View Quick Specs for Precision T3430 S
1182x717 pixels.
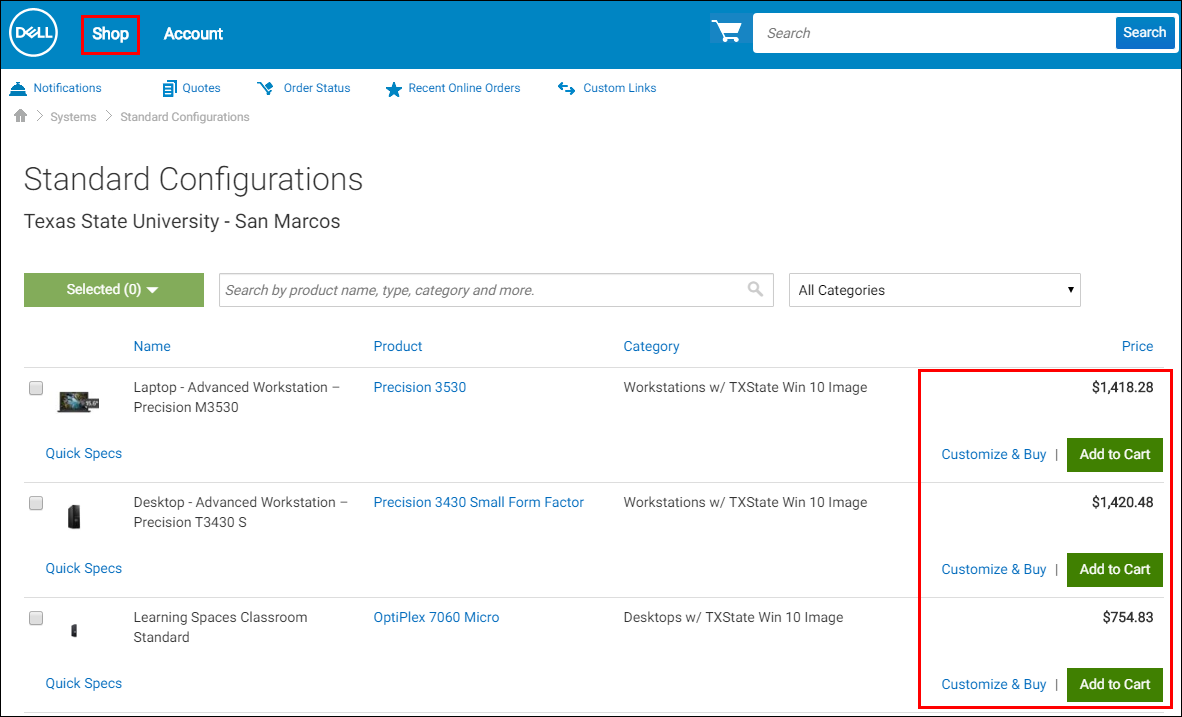pos(84,568)
